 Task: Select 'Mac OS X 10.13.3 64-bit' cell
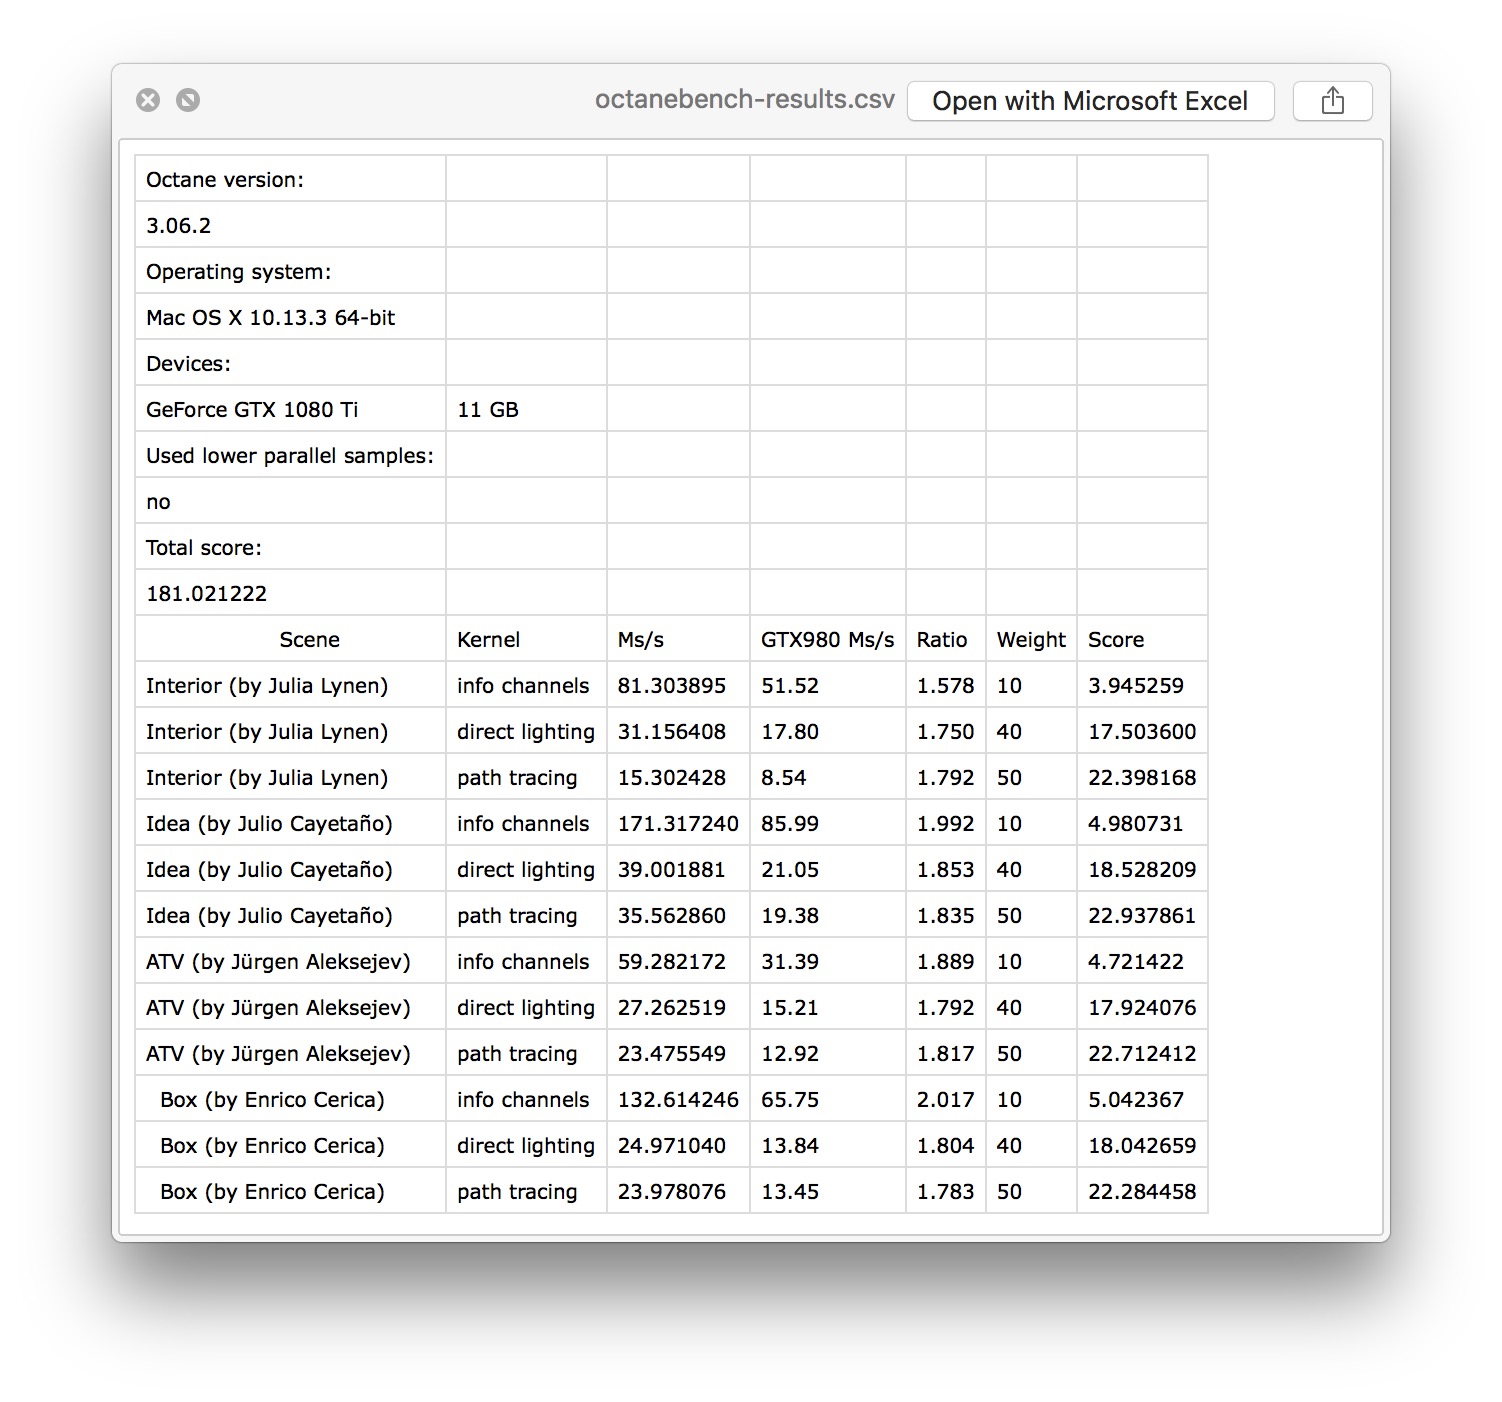click(290, 317)
